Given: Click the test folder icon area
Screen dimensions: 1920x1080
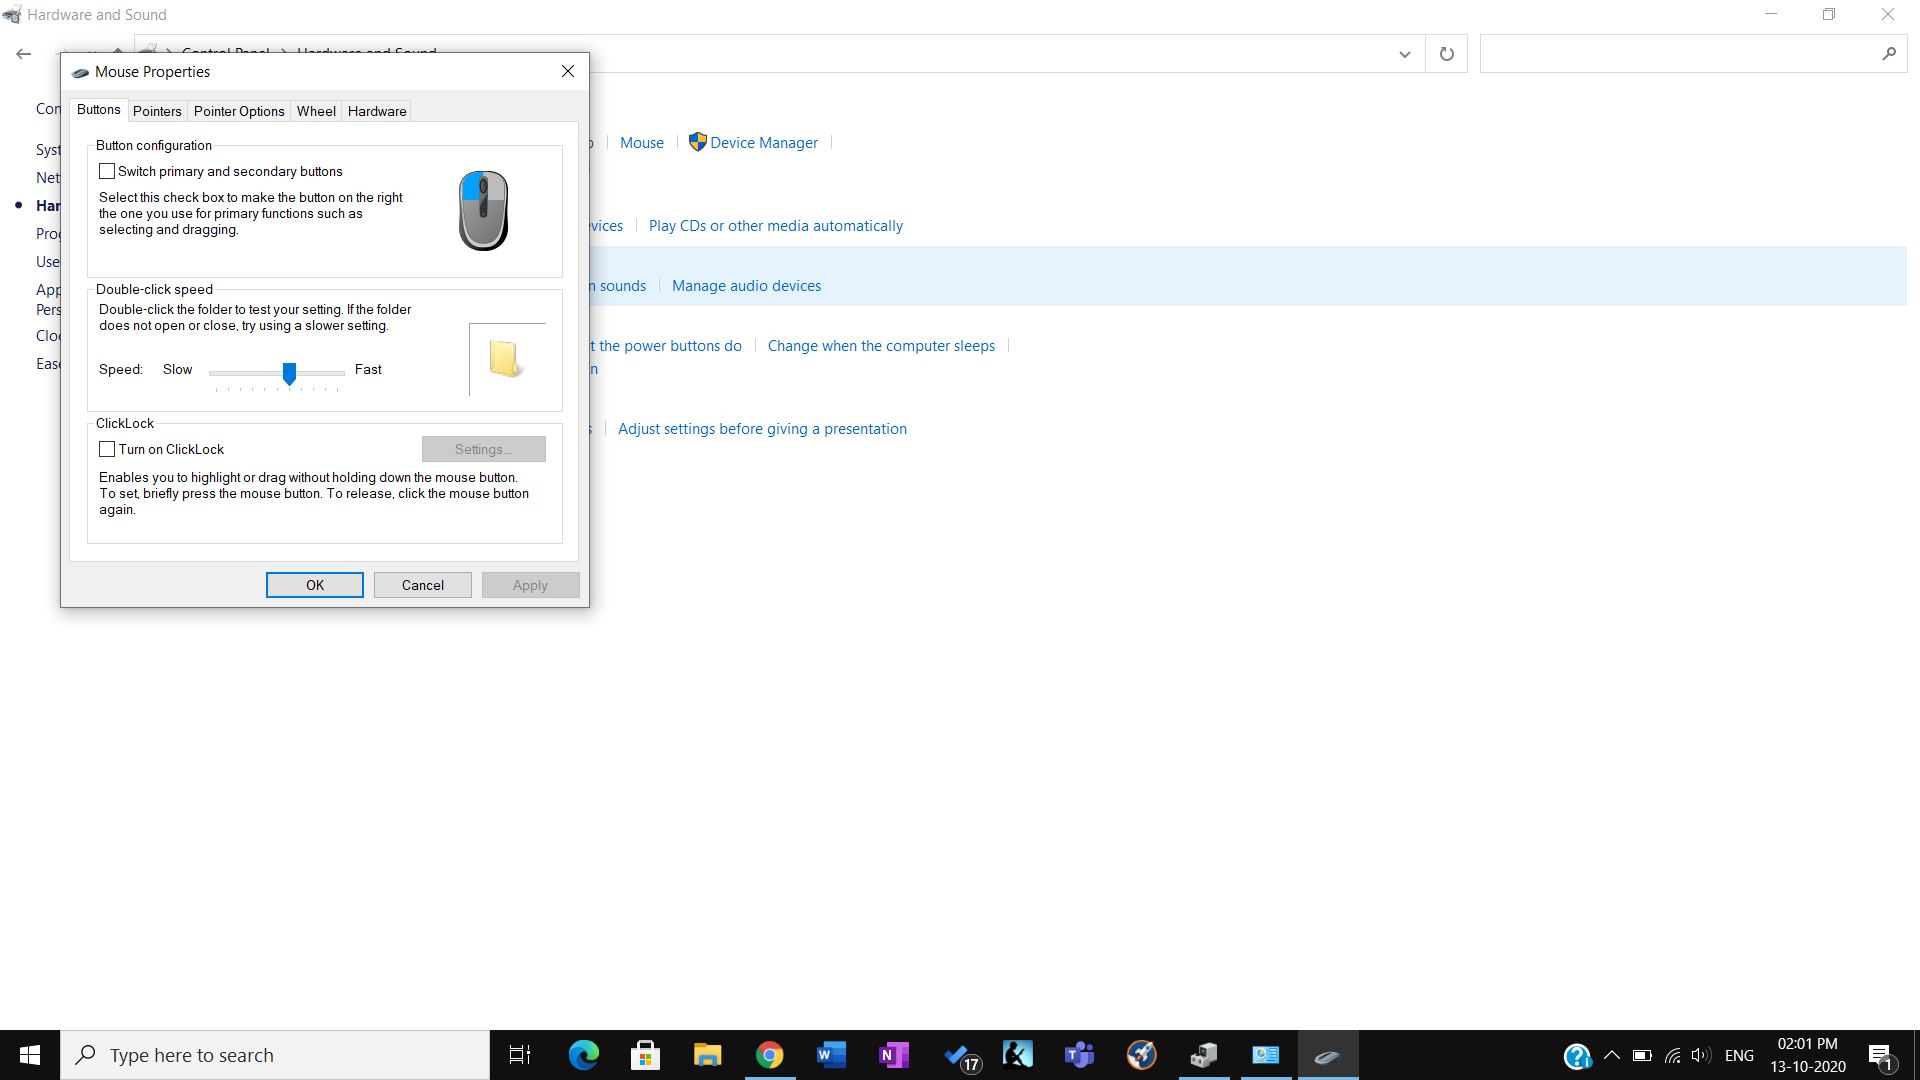Looking at the screenshot, I should (x=505, y=357).
